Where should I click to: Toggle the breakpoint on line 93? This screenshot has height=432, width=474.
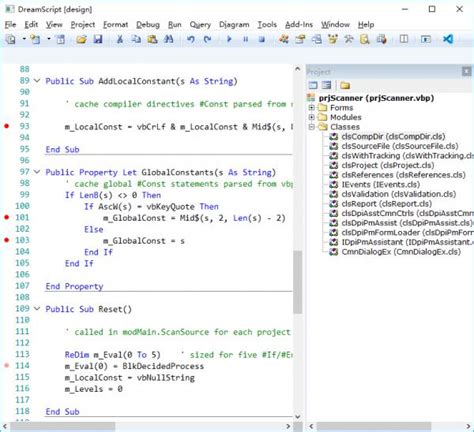pos(6,126)
